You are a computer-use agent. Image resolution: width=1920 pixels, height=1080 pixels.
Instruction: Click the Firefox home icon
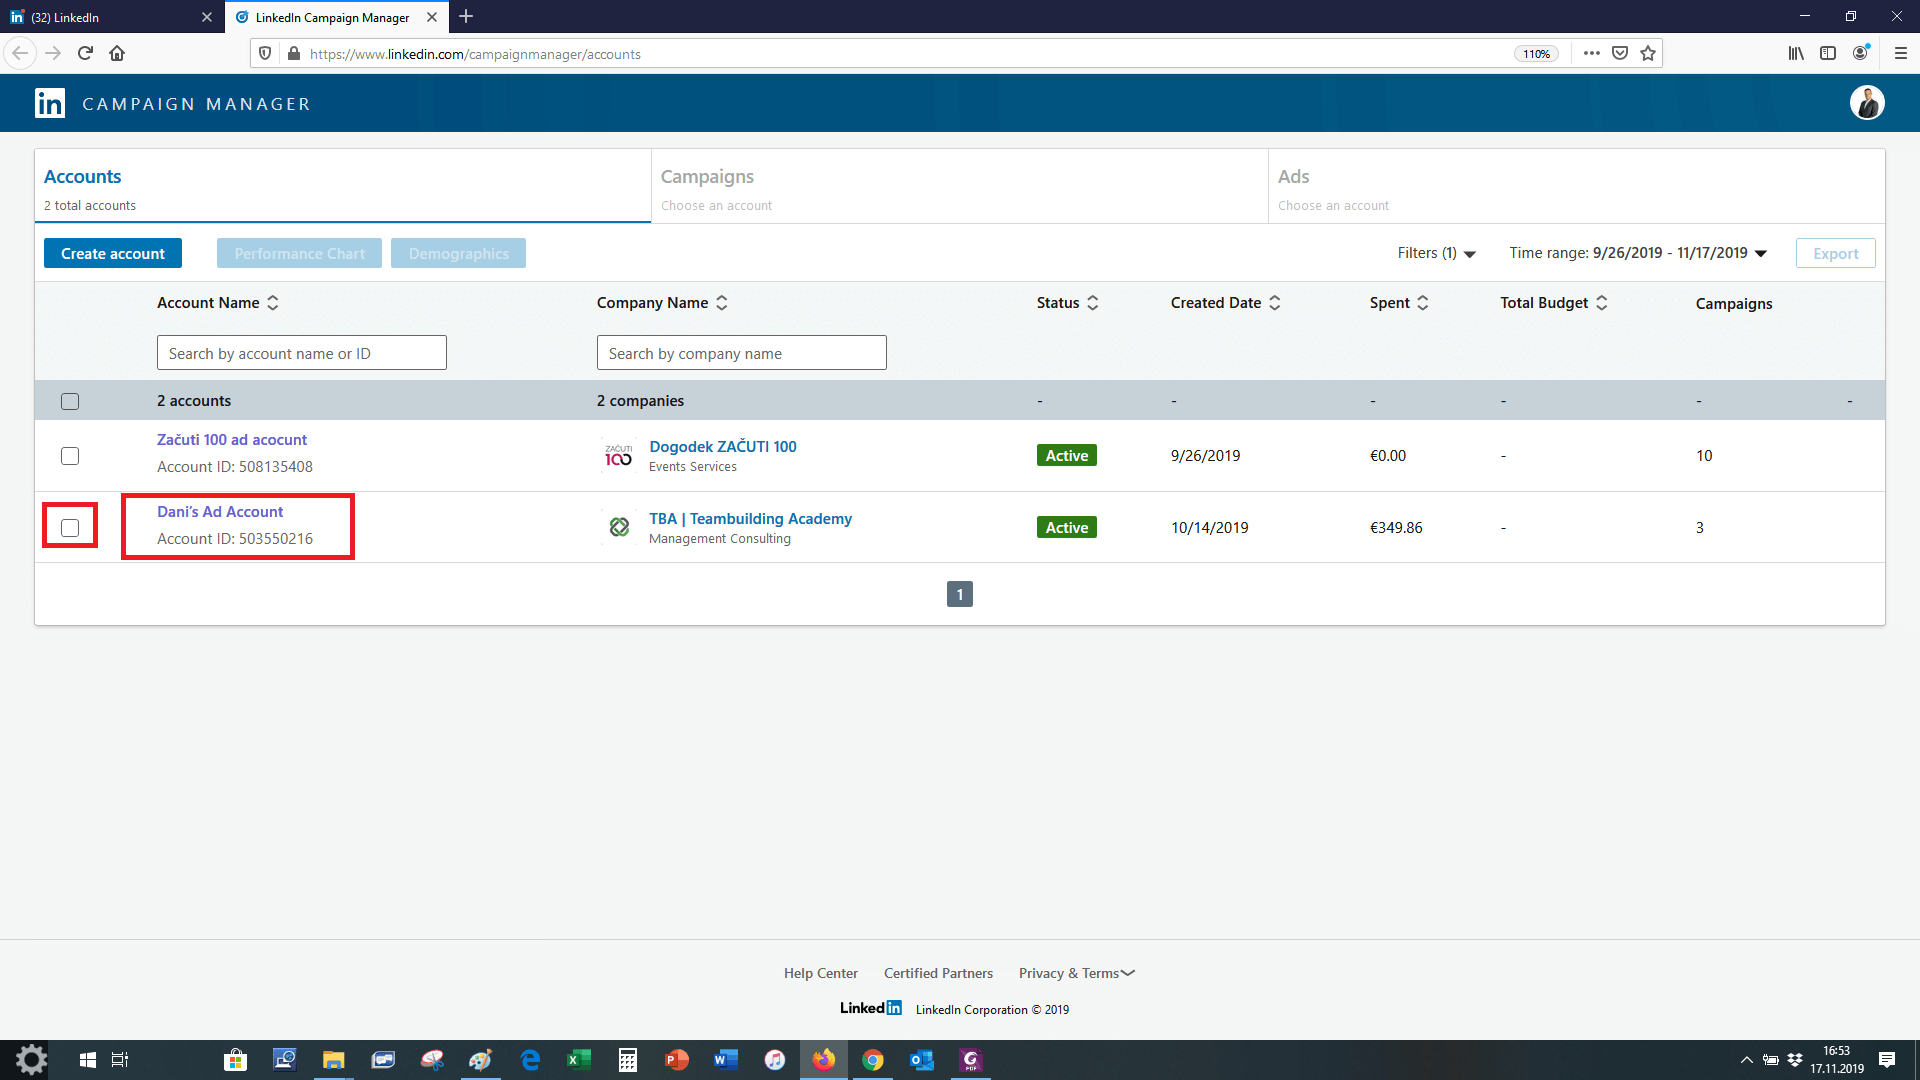(x=117, y=54)
